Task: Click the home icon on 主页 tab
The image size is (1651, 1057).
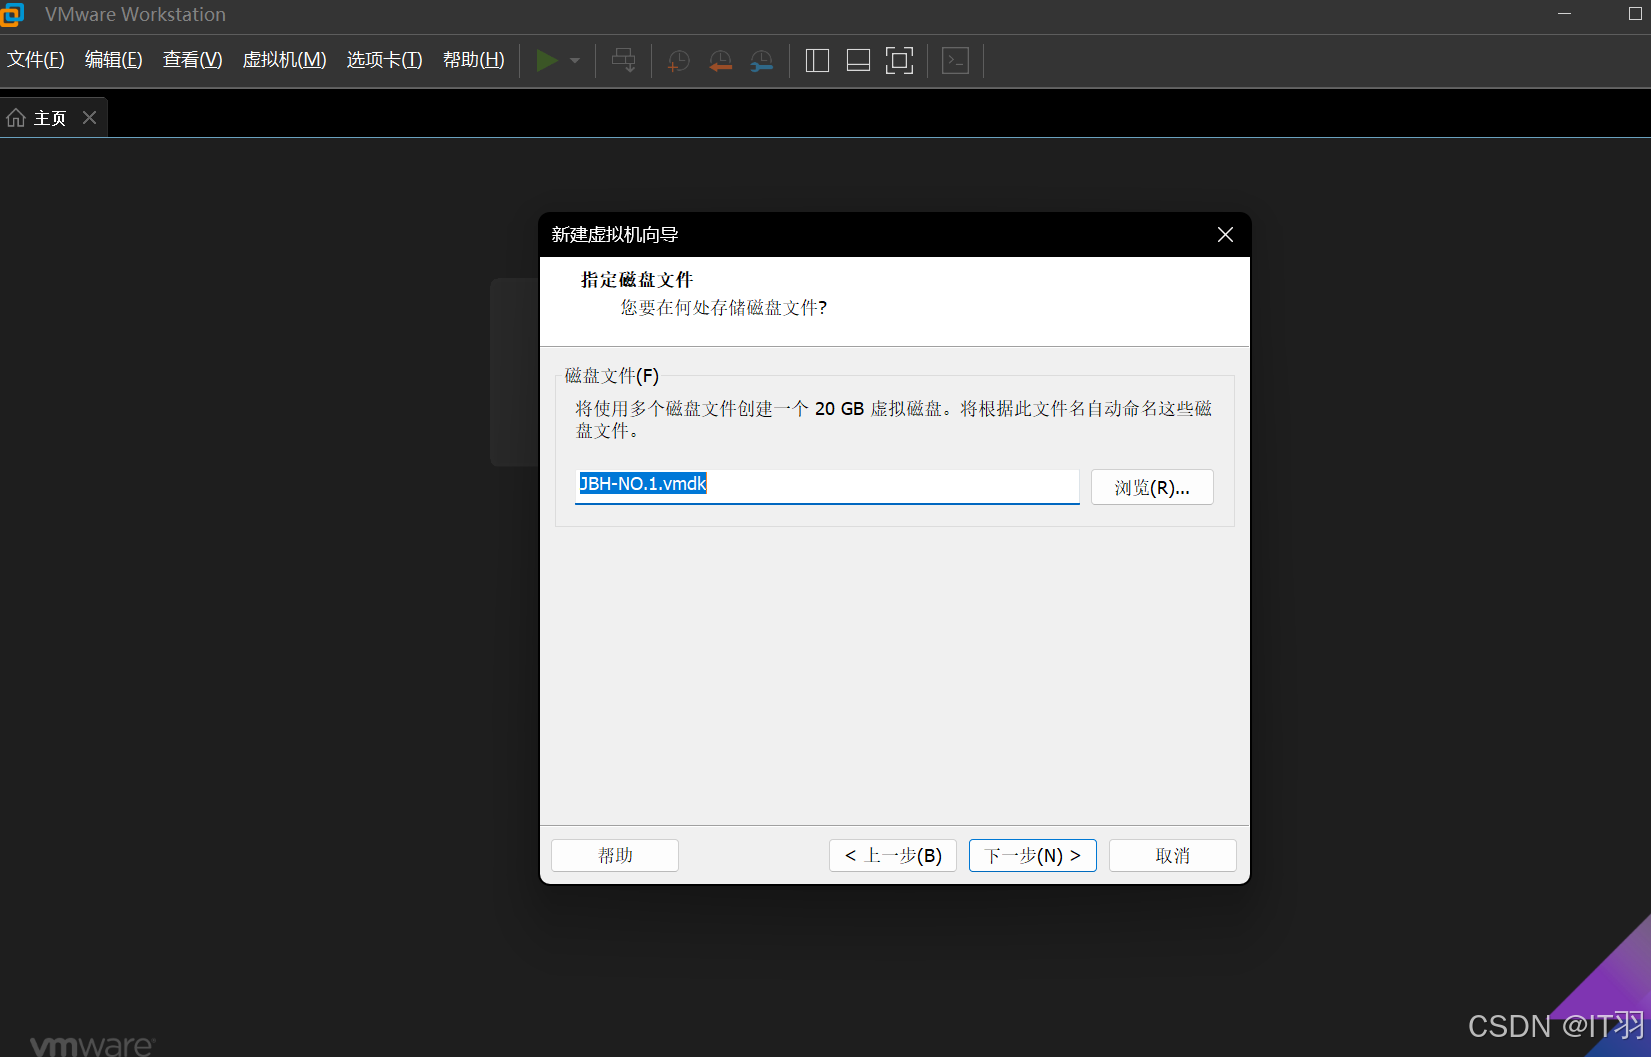Action: point(16,118)
